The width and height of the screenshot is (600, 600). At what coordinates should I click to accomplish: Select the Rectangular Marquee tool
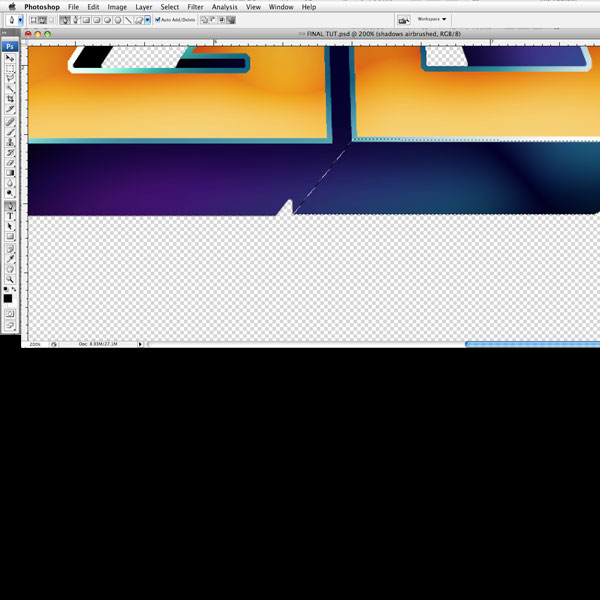(10, 68)
